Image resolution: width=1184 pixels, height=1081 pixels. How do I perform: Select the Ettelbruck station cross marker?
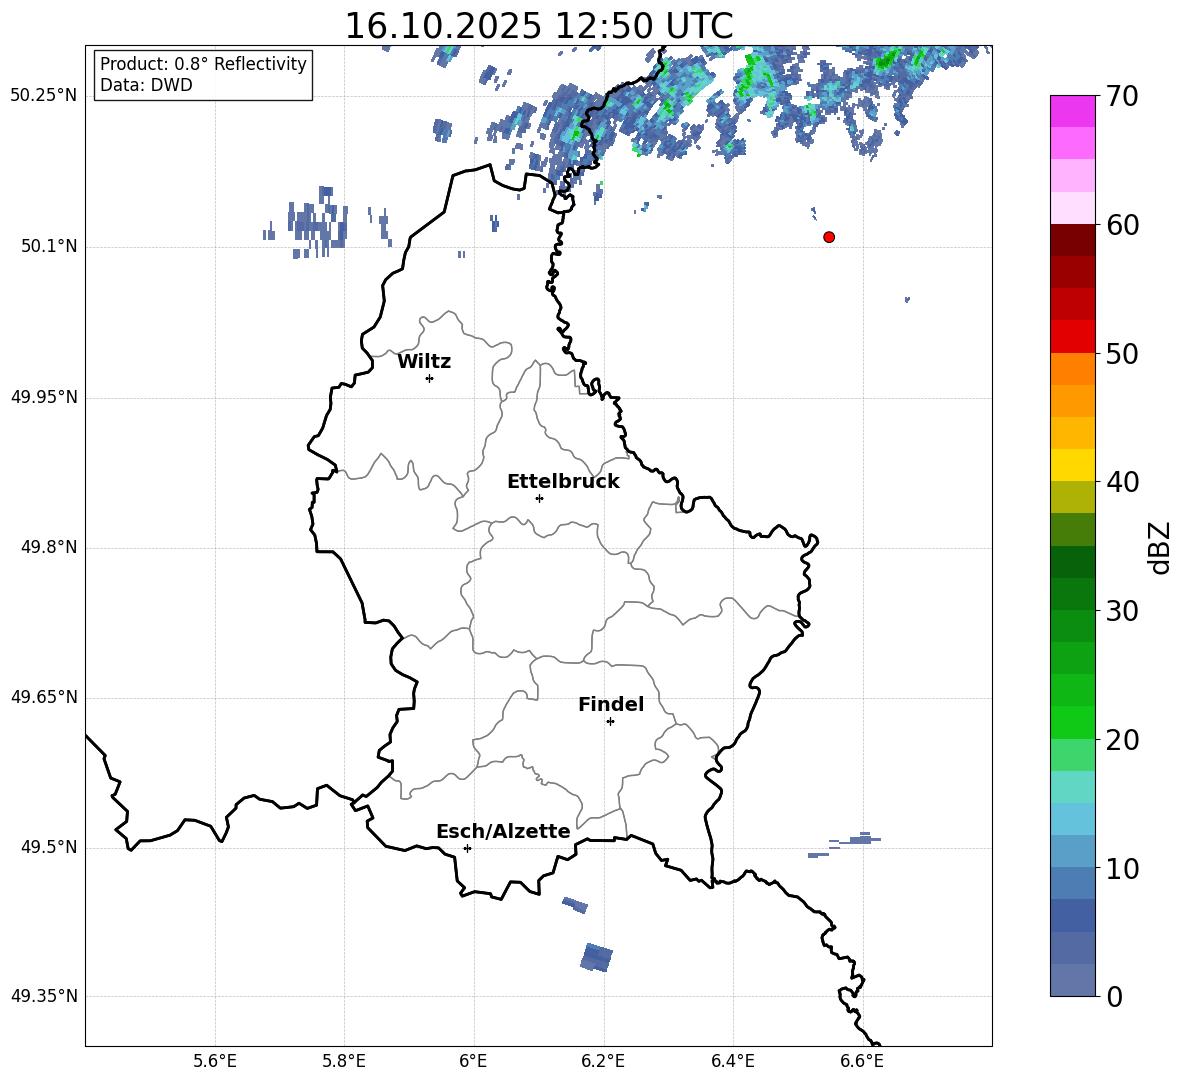click(539, 498)
